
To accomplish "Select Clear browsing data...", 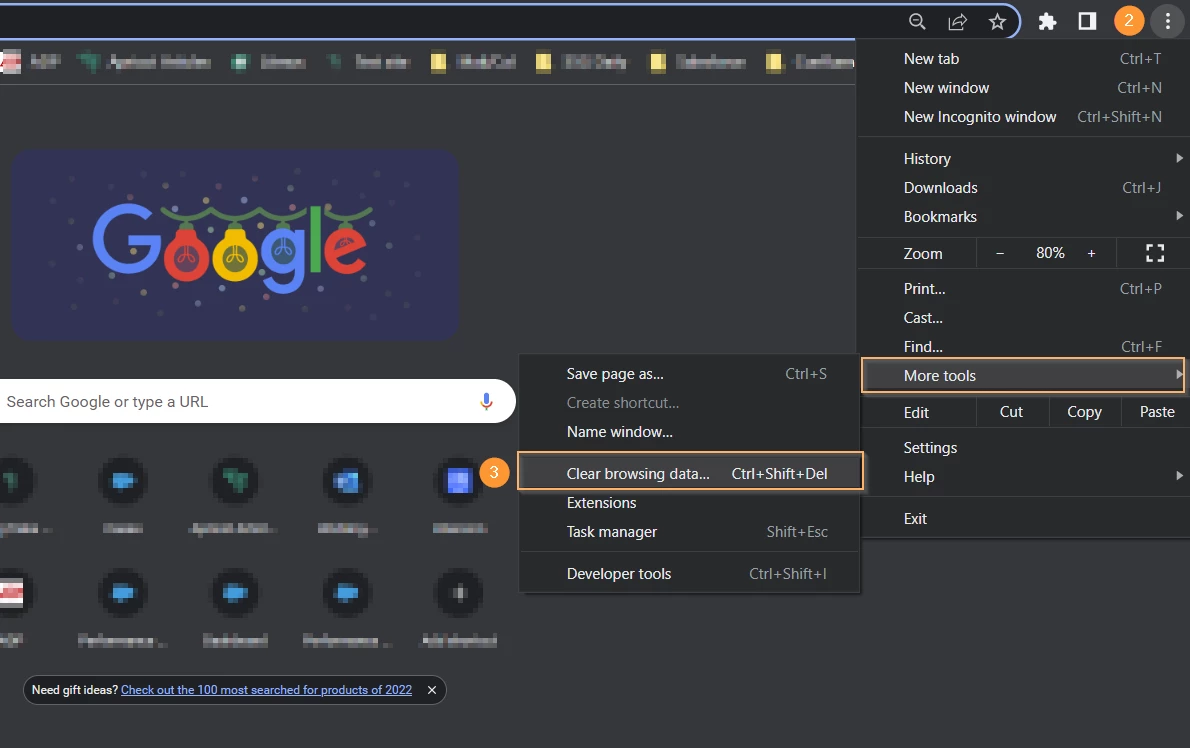I will point(691,473).
